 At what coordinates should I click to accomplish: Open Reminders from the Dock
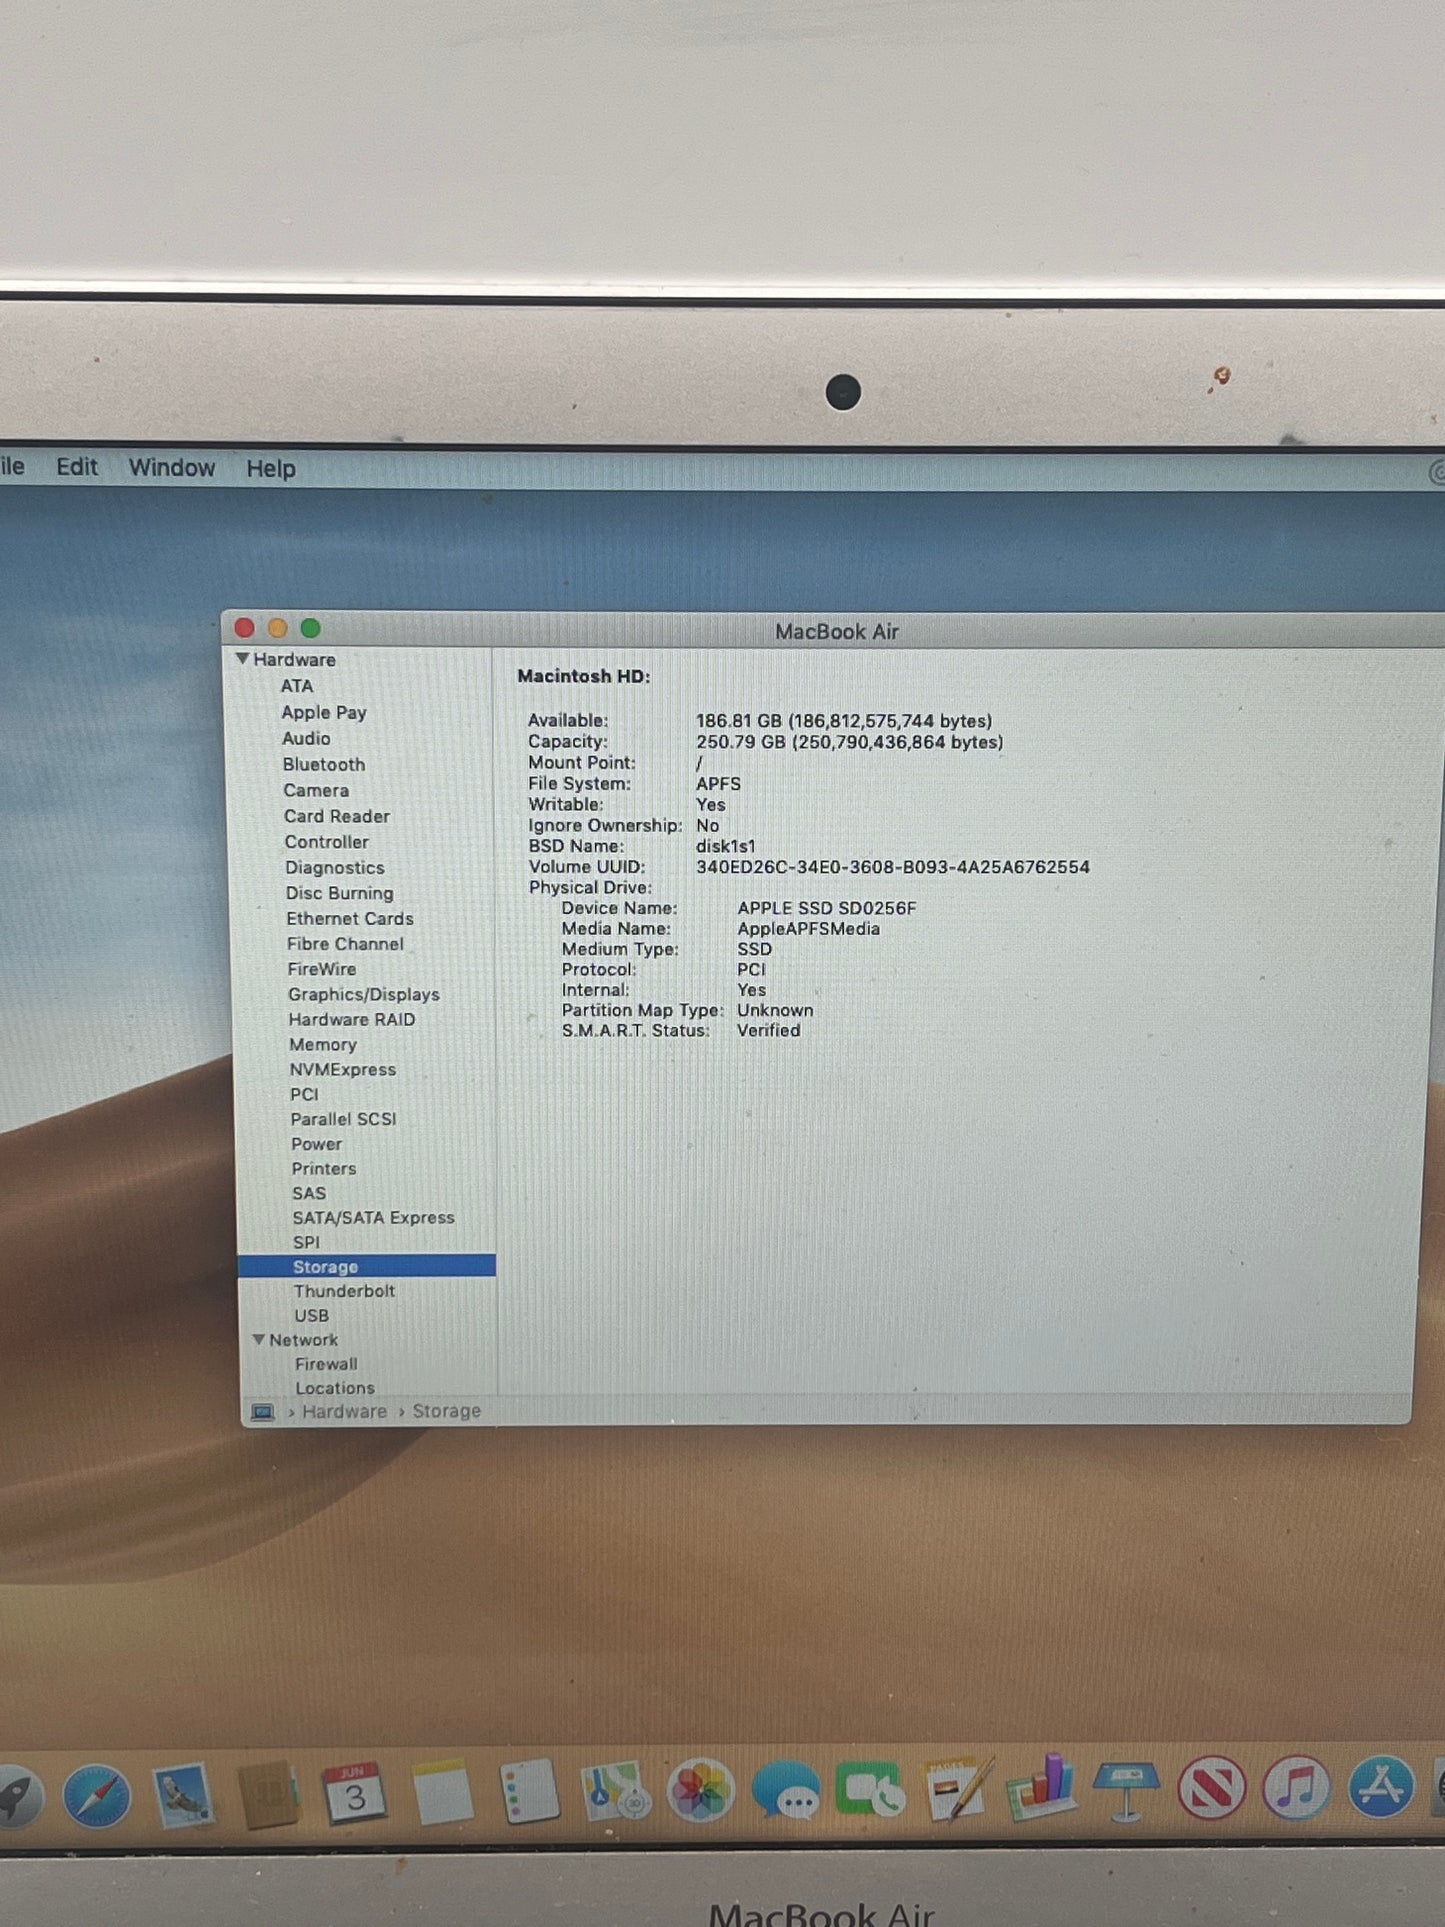(528, 1792)
